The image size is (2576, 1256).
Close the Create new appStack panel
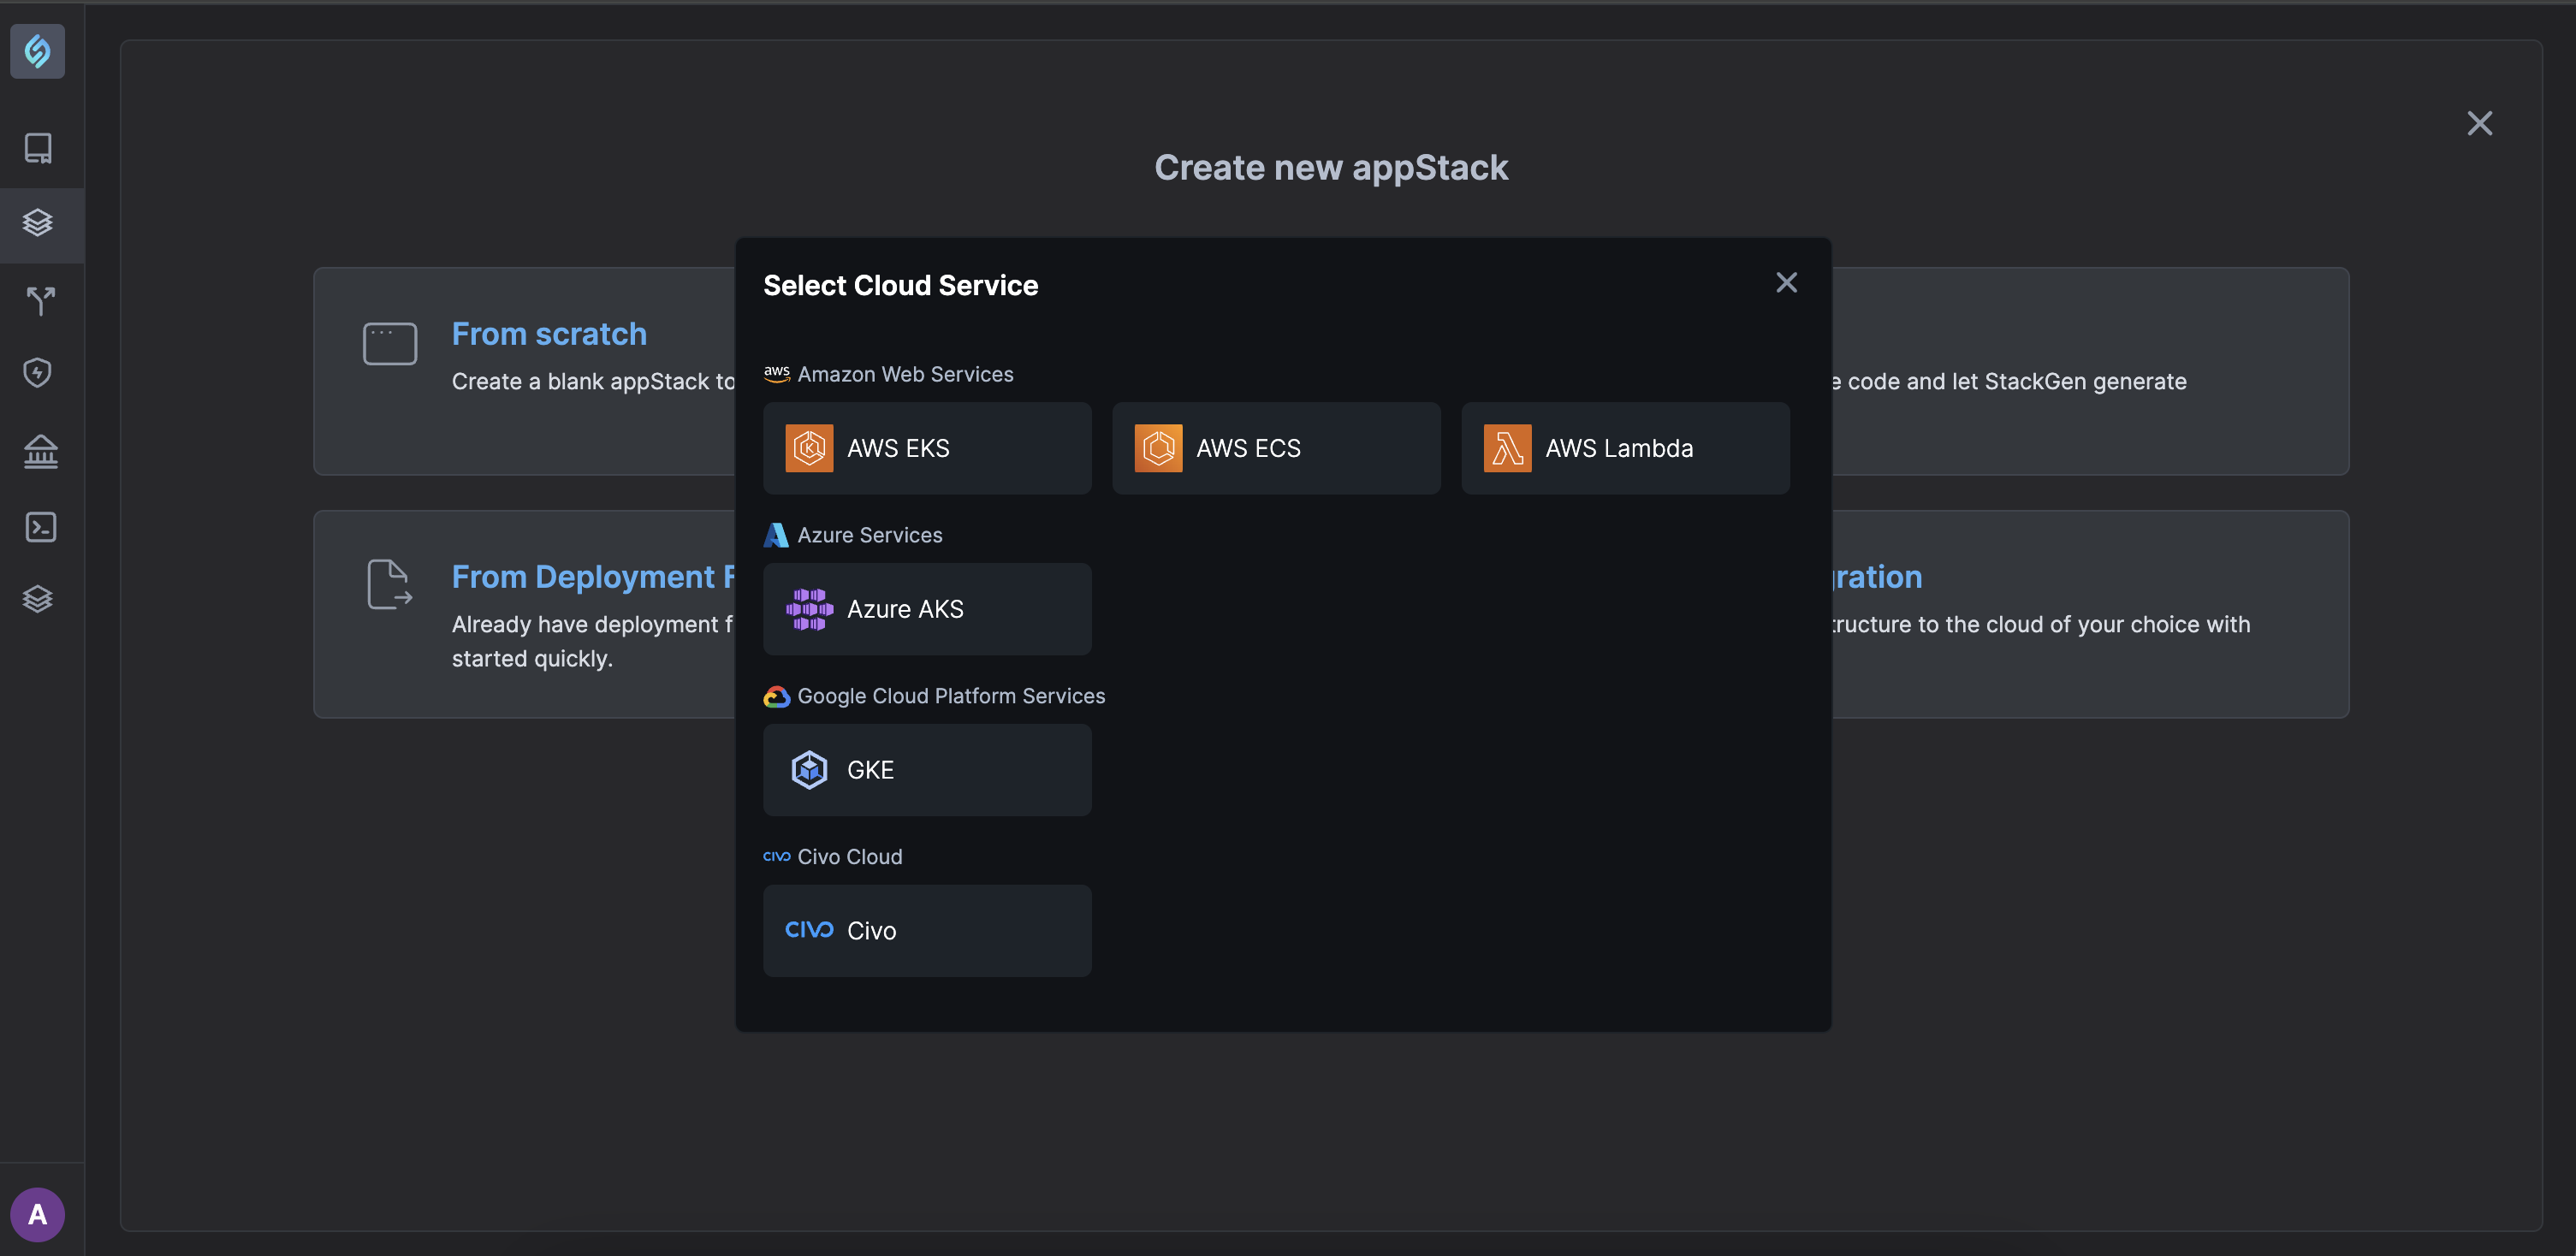[x=2479, y=123]
